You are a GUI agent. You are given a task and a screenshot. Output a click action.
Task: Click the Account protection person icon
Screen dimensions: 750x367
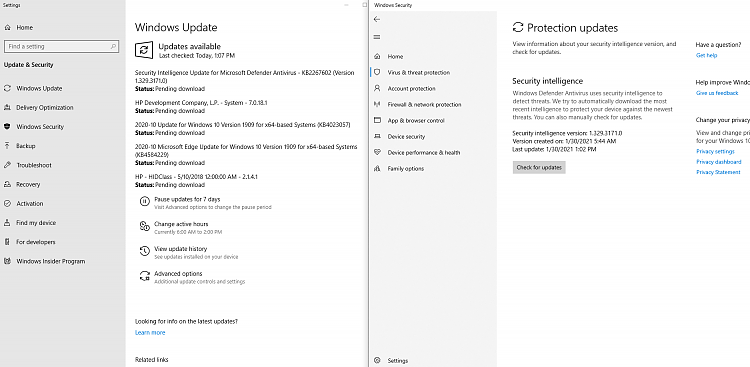[377, 89]
